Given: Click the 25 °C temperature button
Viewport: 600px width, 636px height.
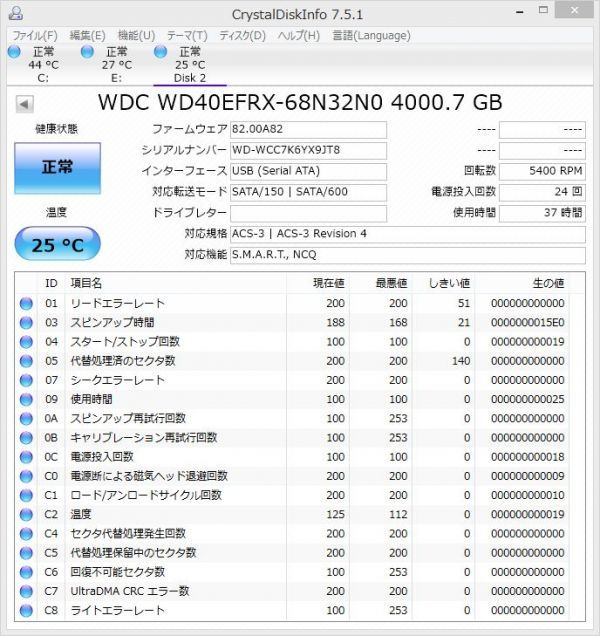Looking at the screenshot, I should tap(58, 244).
